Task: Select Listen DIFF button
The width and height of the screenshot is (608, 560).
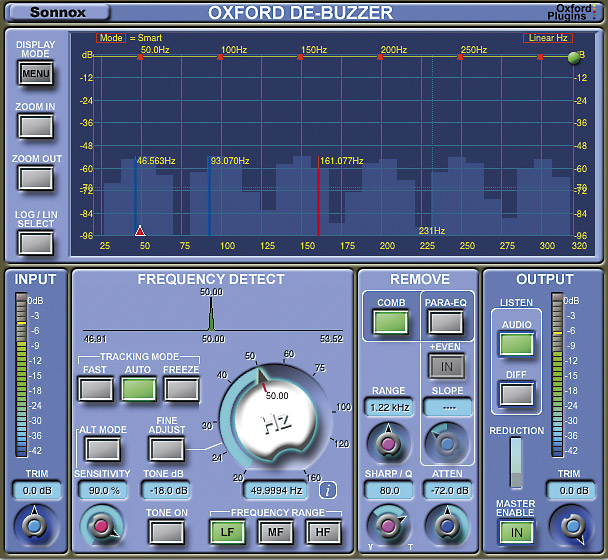Action: (516, 394)
